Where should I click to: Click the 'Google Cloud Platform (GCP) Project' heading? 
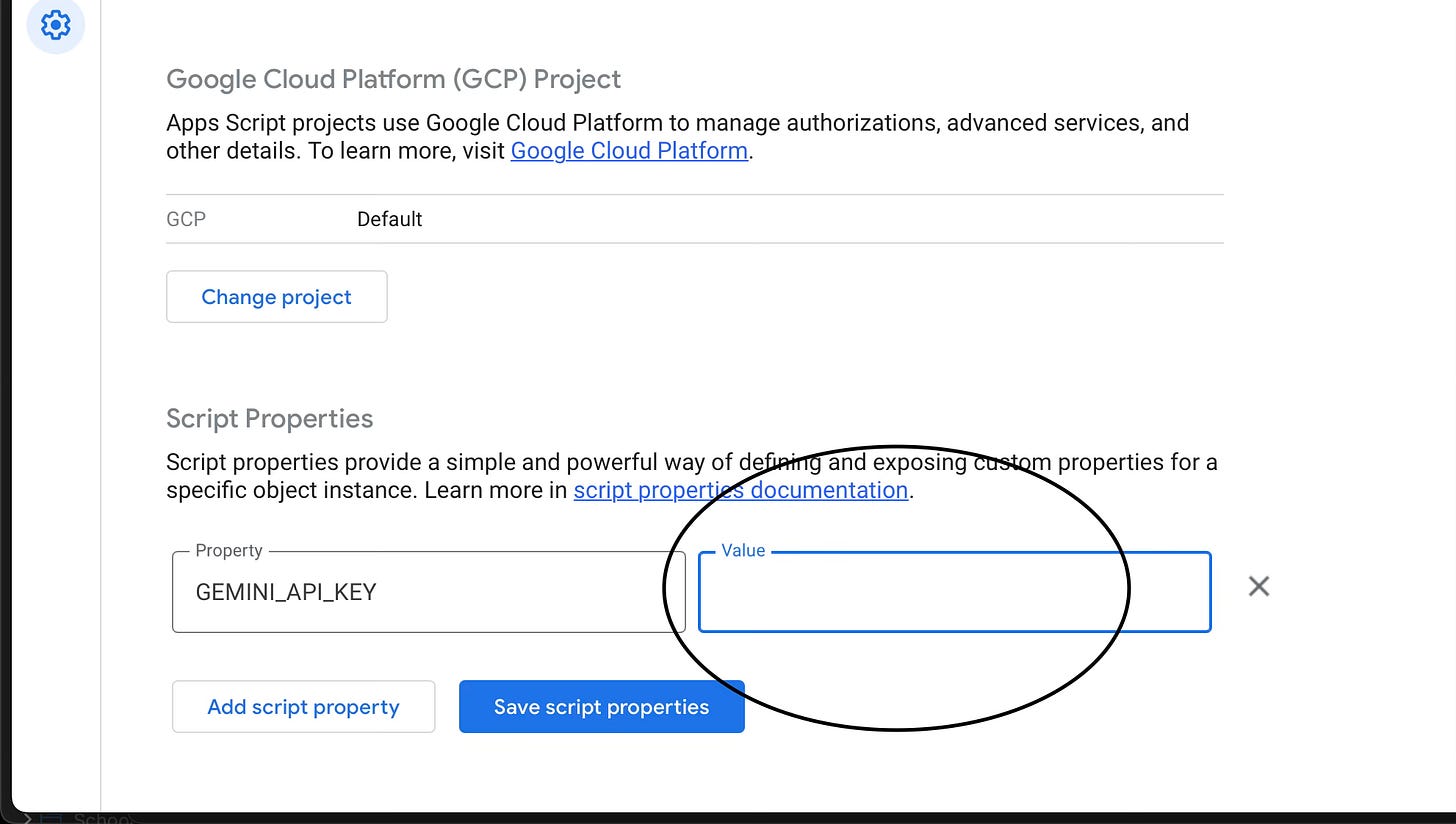pyautogui.click(x=394, y=79)
